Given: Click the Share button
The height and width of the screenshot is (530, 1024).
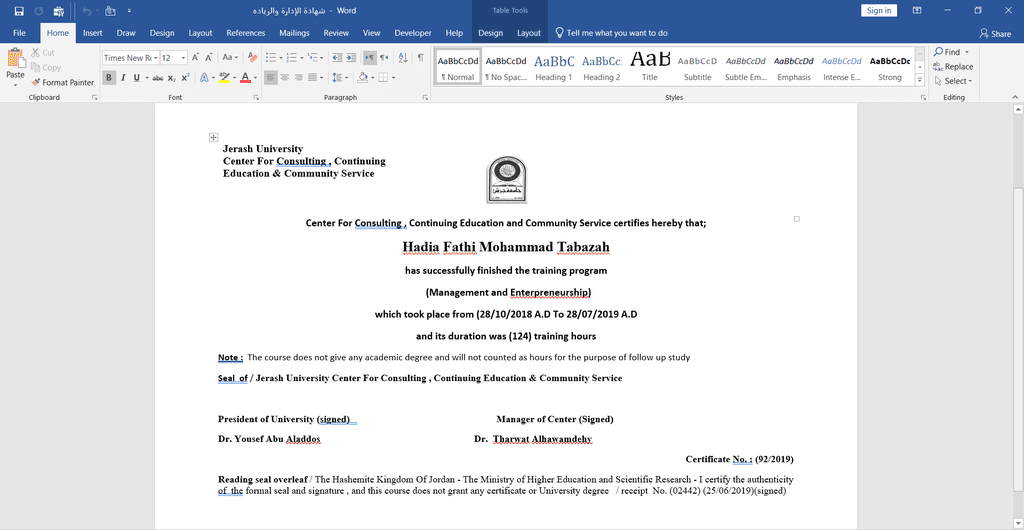Looking at the screenshot, I should [x=995, y=33].
